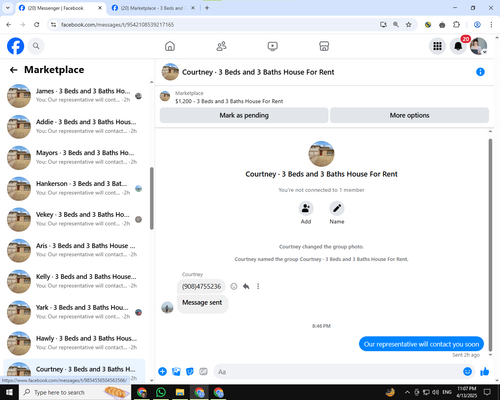Click the (908)4755236 message bubble
Image resolution: width=500 pixels, height=400 pixels.
pyautogui.click(x=201, y=286)
